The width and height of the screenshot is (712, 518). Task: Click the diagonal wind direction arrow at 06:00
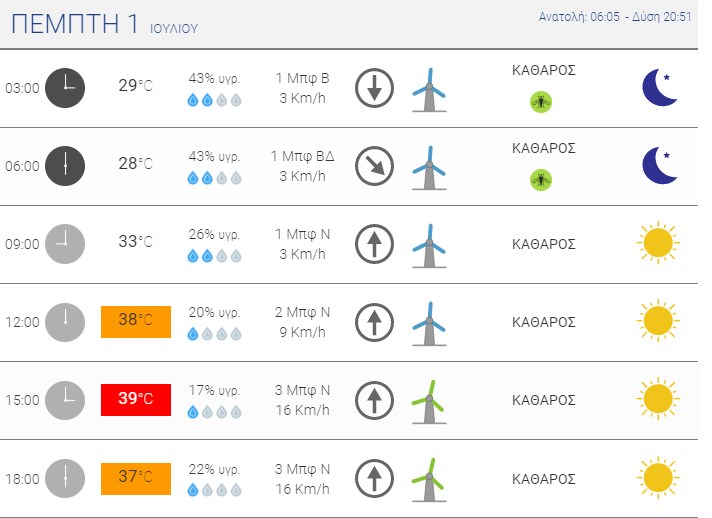374,166
